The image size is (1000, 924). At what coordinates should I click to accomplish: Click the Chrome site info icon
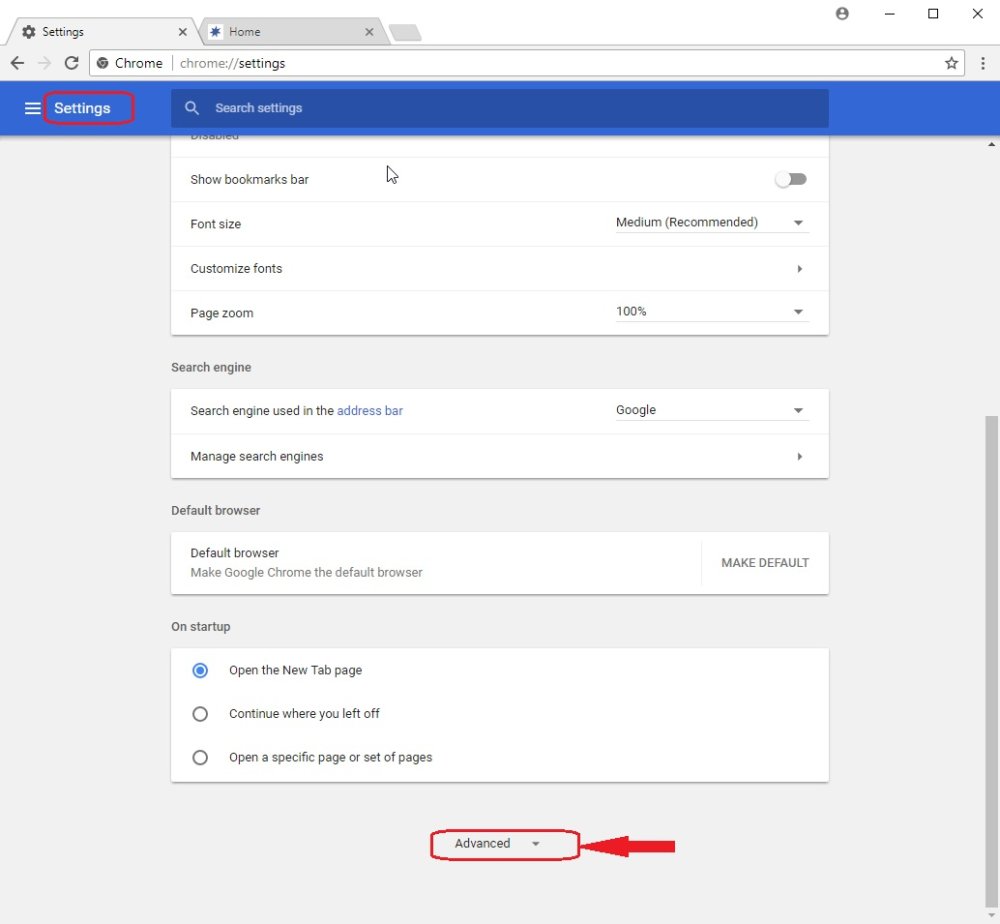pos(102,62)
